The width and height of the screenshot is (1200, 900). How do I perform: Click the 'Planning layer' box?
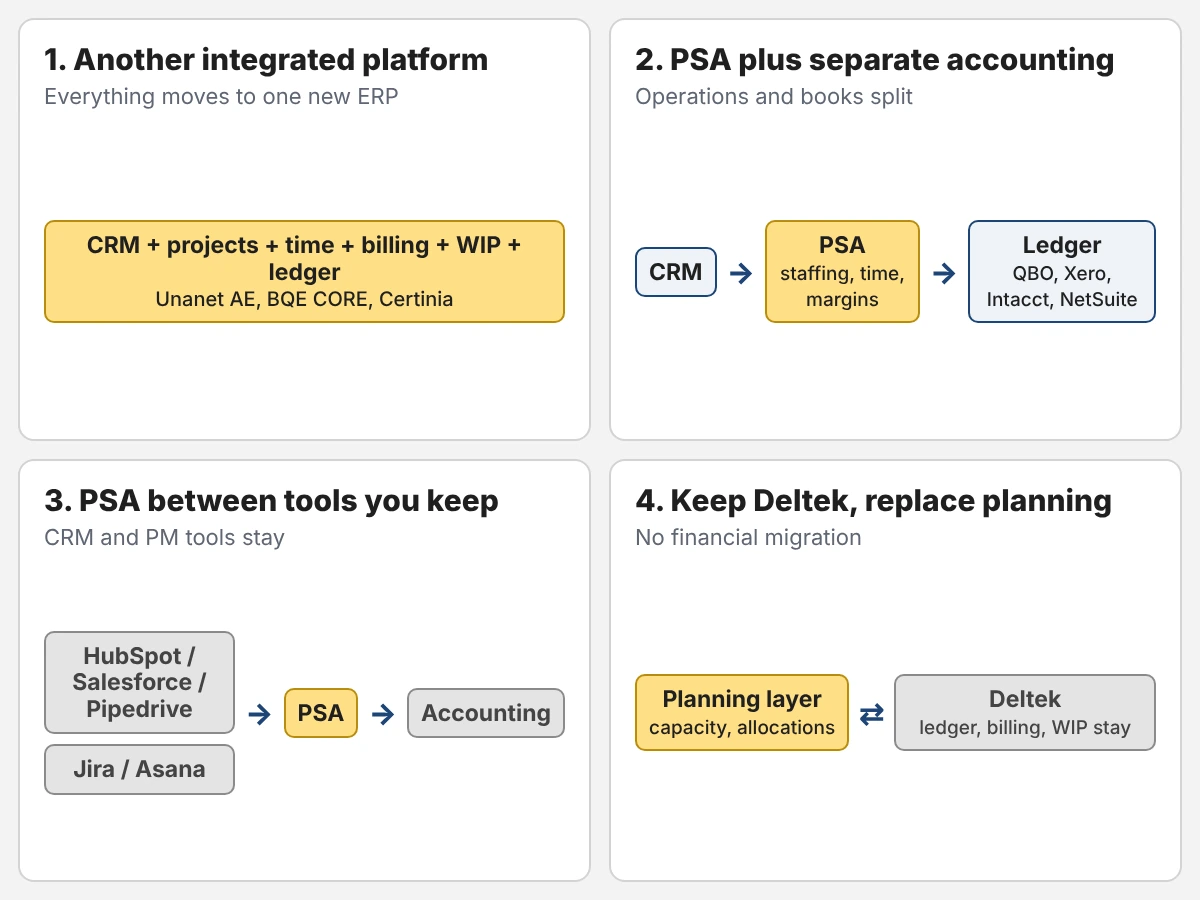click(x=742, y=712)
